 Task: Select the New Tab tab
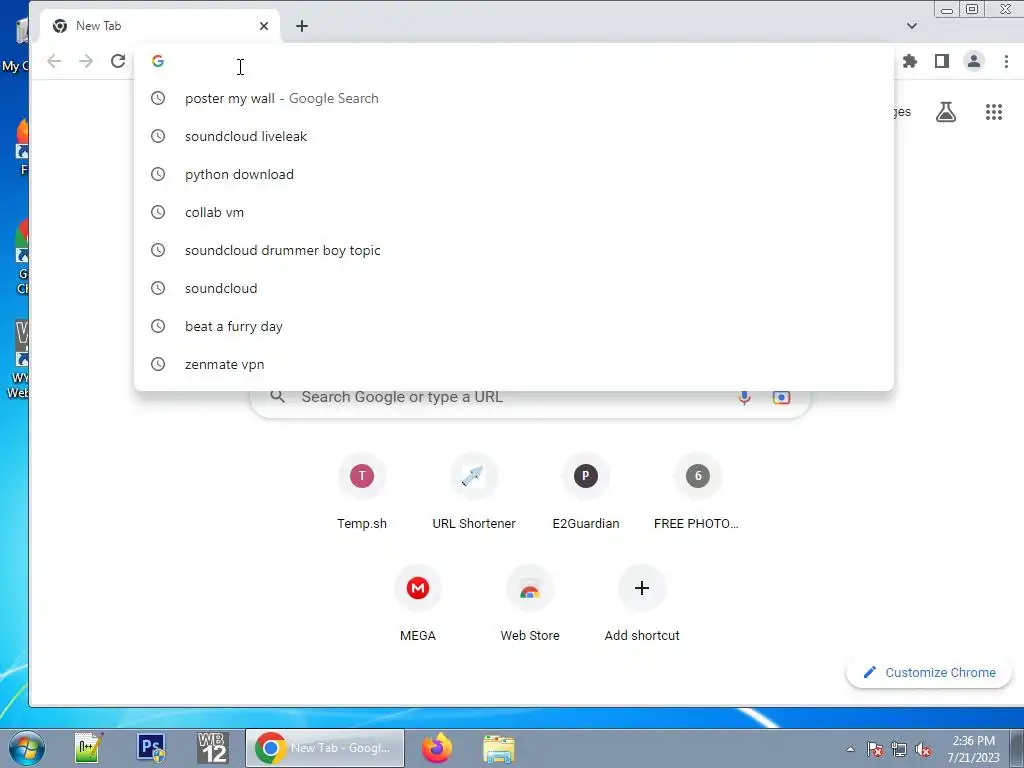coord(160,26)
